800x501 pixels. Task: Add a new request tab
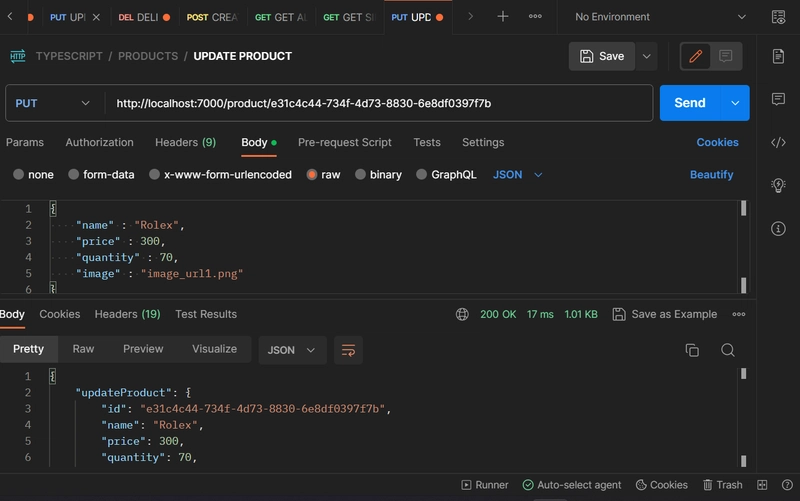(503, 17)
